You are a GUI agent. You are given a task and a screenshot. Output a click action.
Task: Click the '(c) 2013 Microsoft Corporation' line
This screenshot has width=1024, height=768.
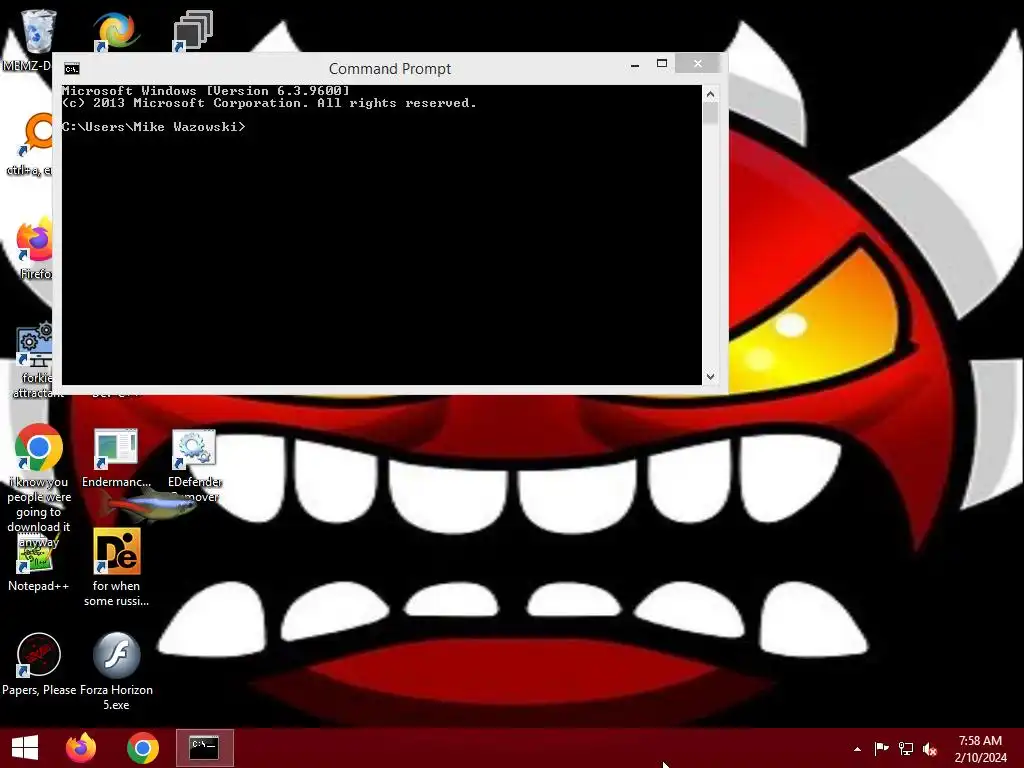tap(269, 103)
